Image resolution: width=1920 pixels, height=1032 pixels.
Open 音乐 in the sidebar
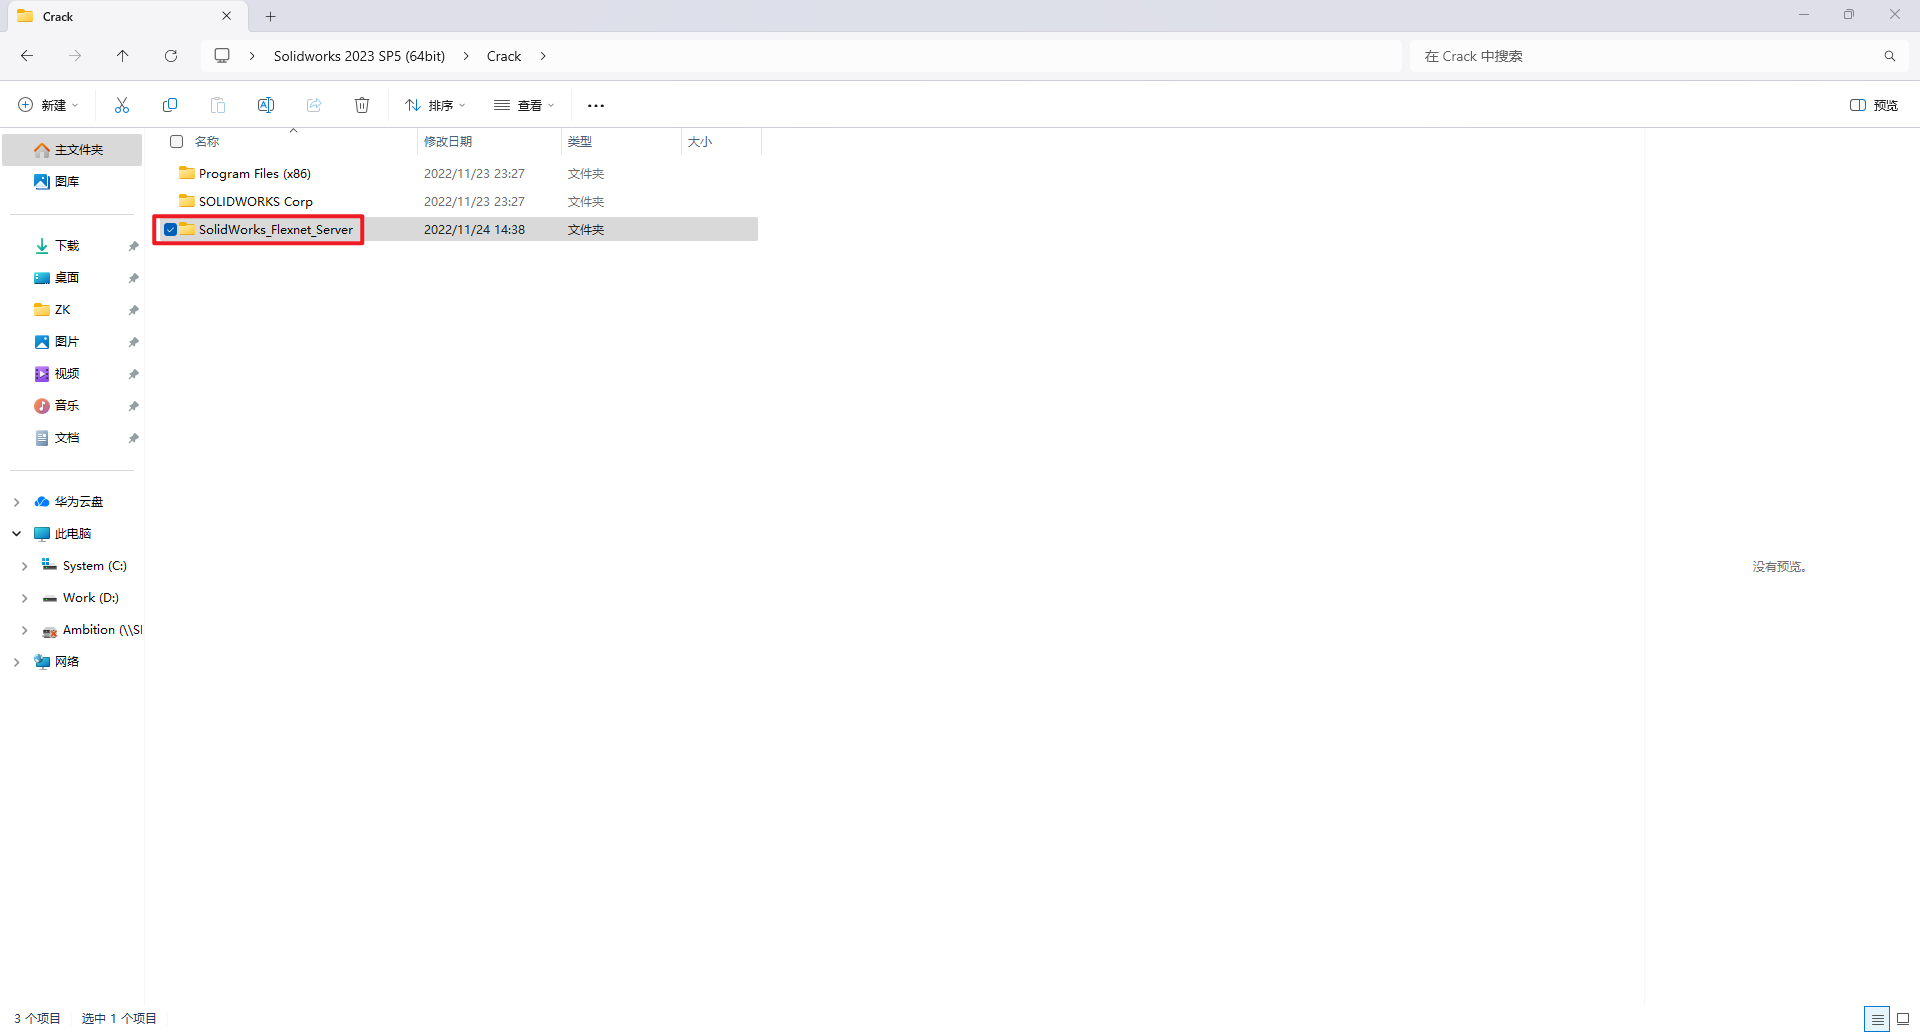tap(67, 406)
